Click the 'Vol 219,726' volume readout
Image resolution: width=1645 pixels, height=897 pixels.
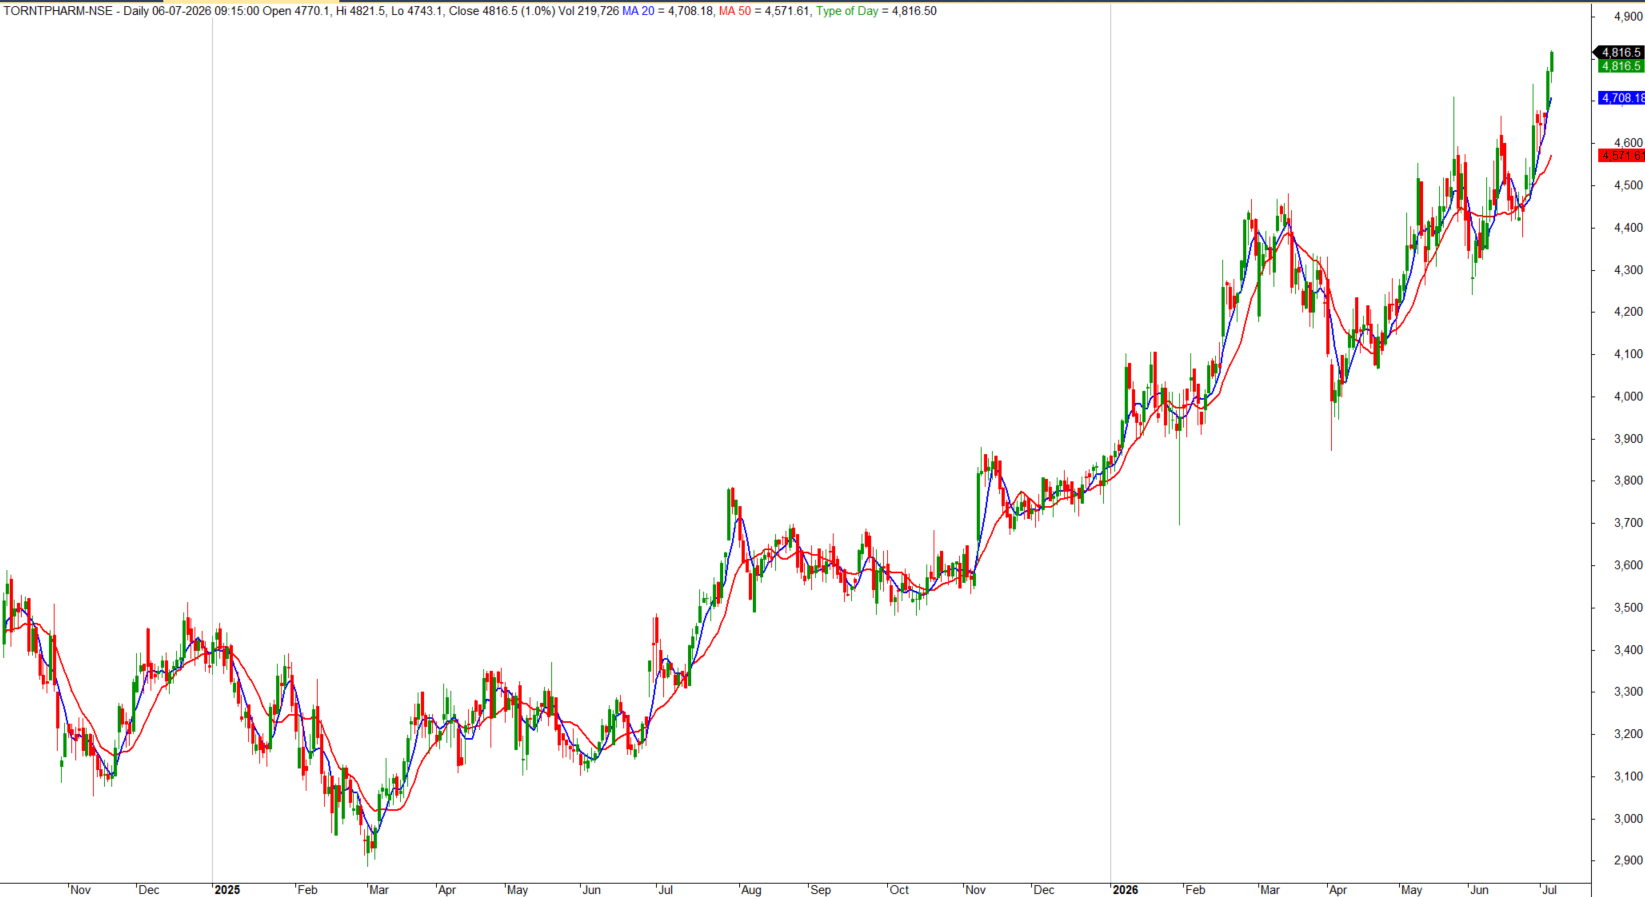tap(588, 11)
